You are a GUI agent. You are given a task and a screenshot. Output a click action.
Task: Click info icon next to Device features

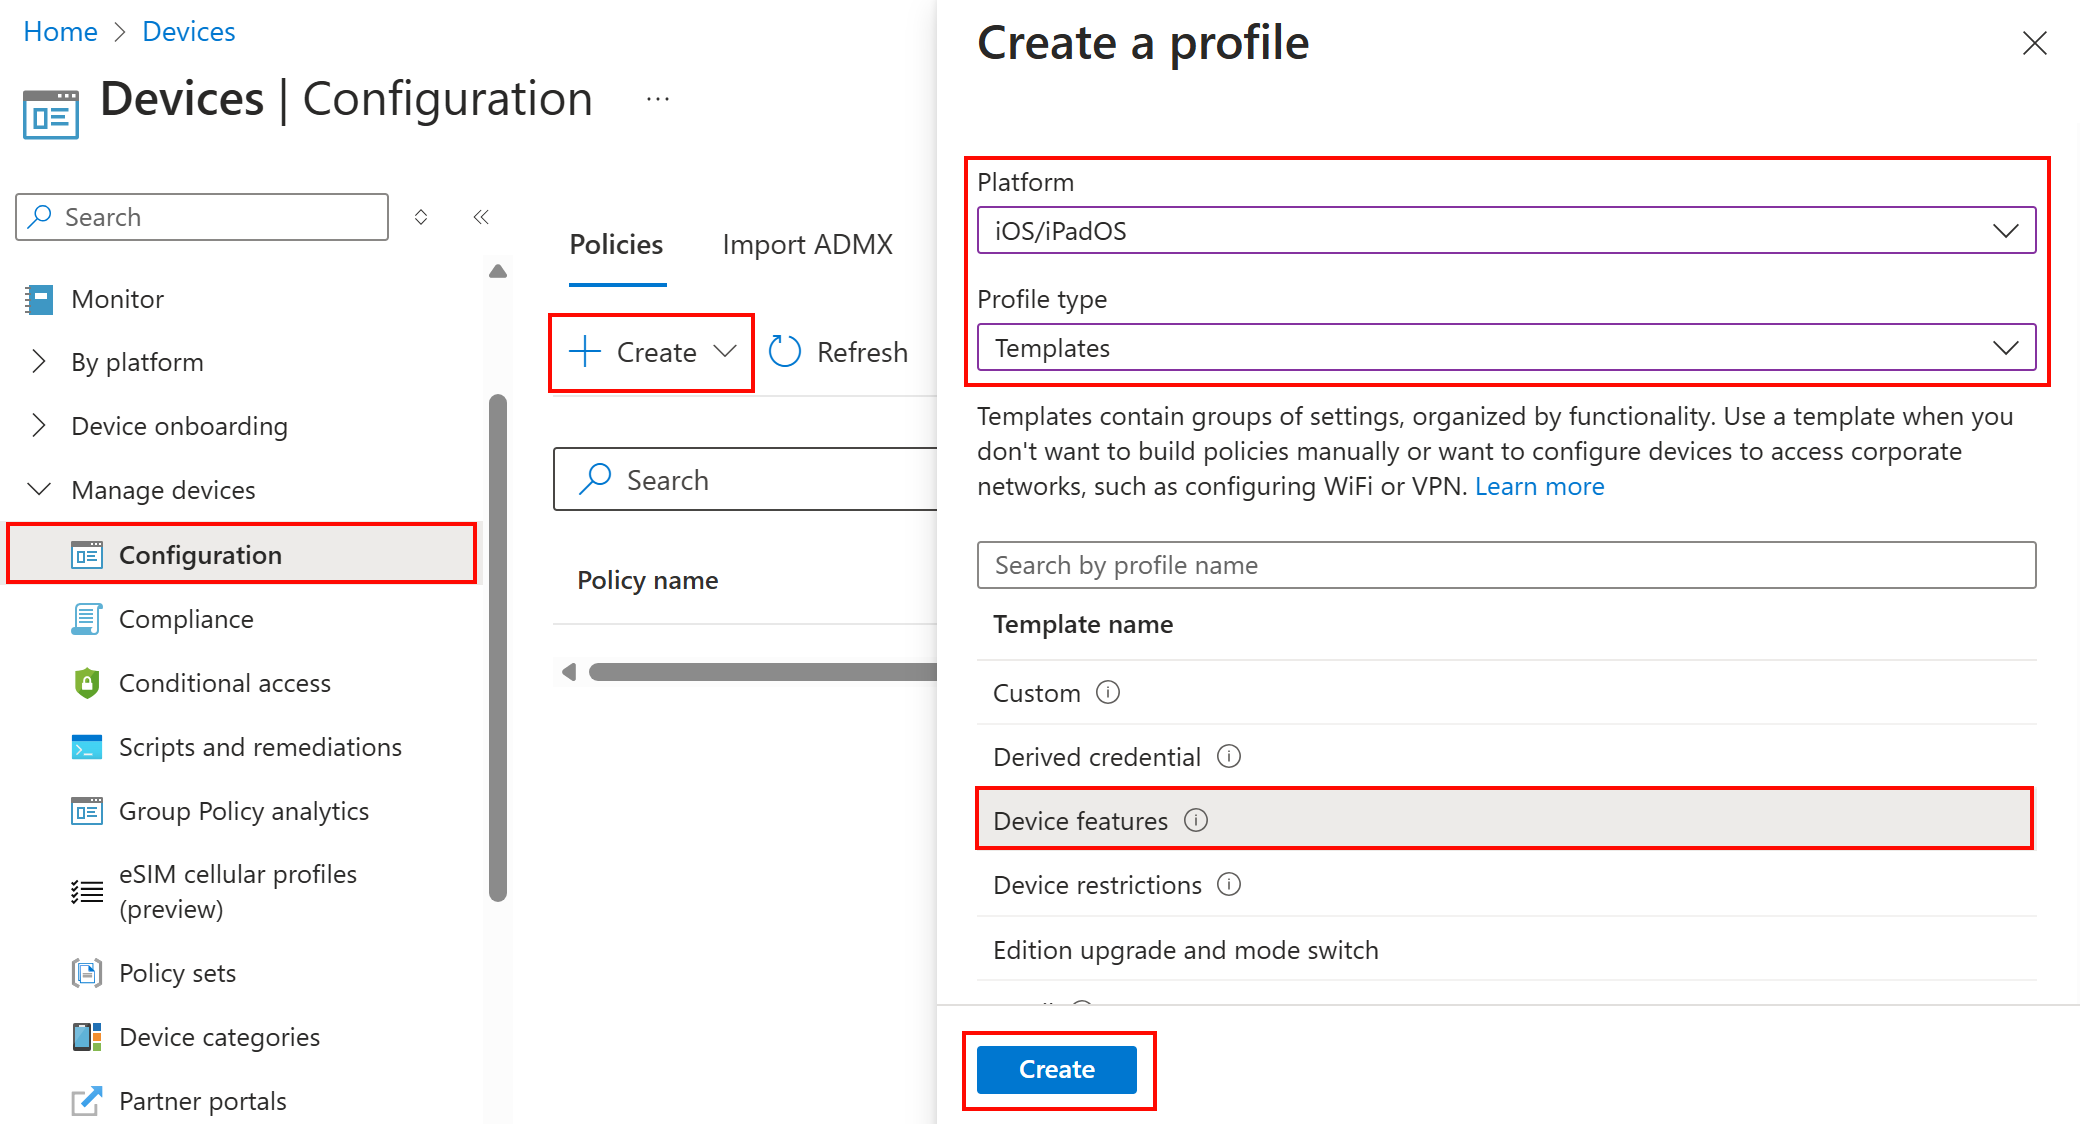pyautogui.click(x=1196, y=820)
